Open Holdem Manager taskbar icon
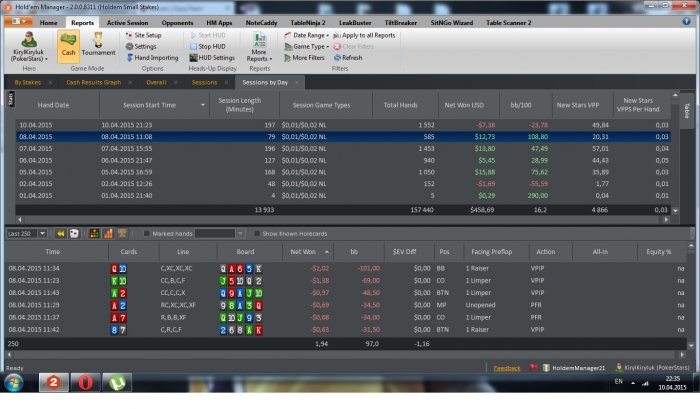This screenshot has width=700, height=409. pos(54,383)
